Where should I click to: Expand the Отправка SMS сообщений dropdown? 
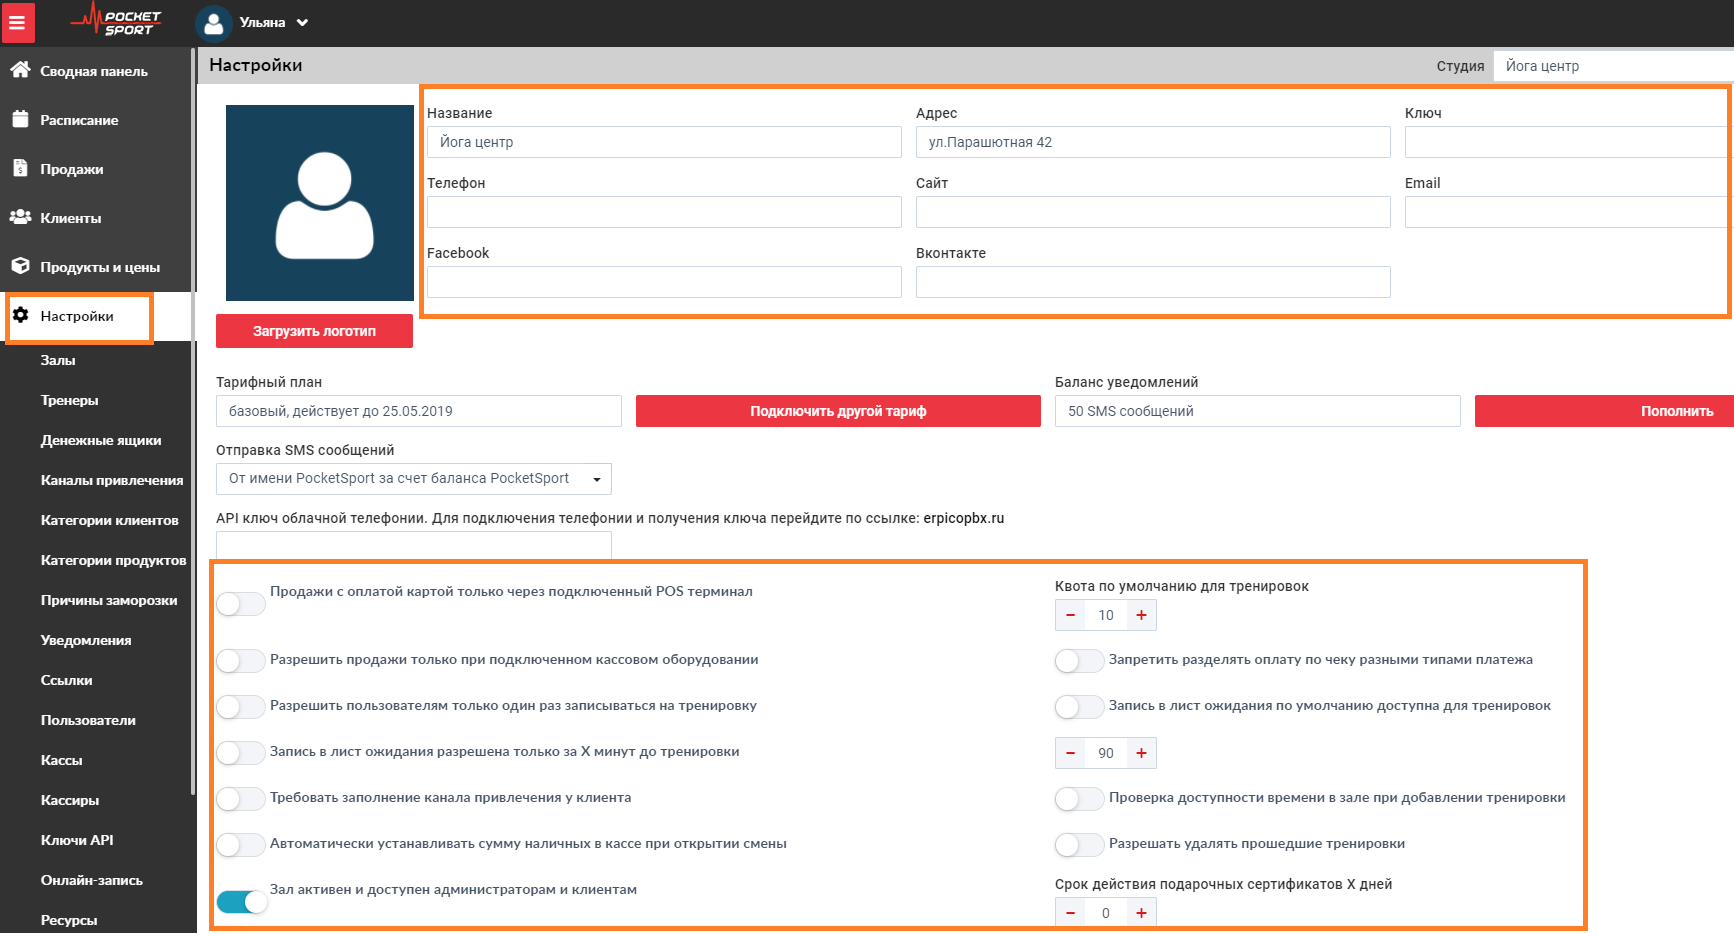(413, 479)
